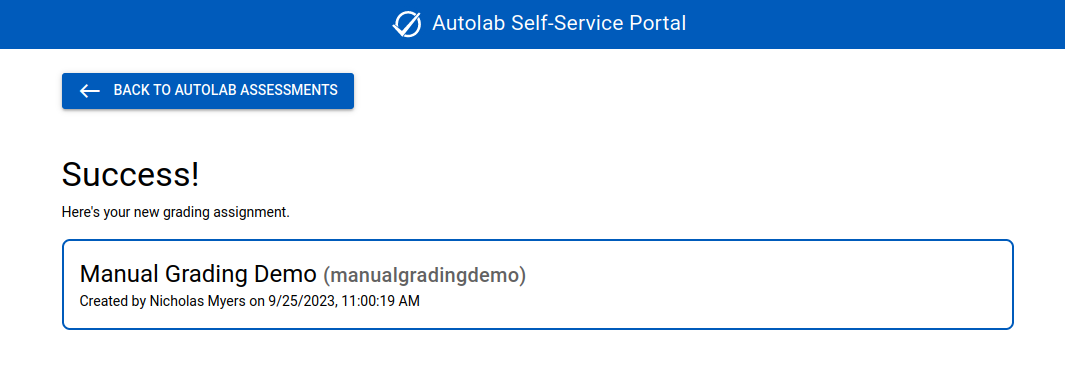
Task: Click the name Nicholas Myers
Action: (x=197, y=301)
